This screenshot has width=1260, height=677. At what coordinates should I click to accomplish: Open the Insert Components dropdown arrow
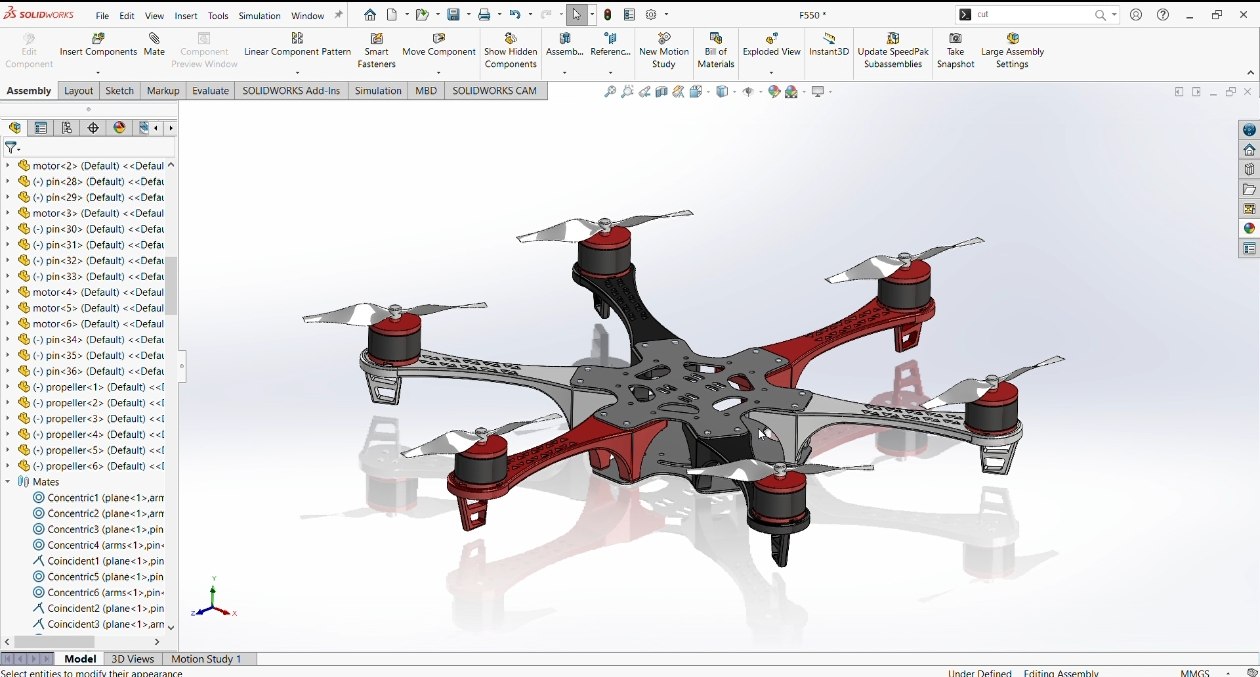(x=98, y=72)
